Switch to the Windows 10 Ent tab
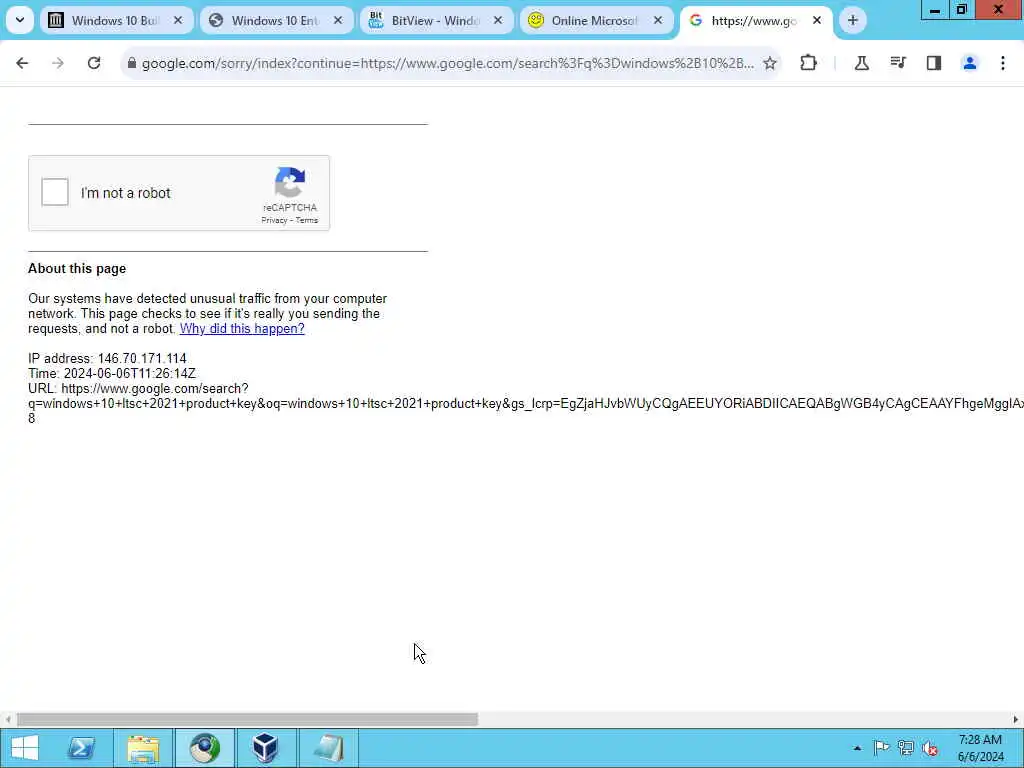The width and height of the screenshot is (1024, 768). click(x=275, y=20)
